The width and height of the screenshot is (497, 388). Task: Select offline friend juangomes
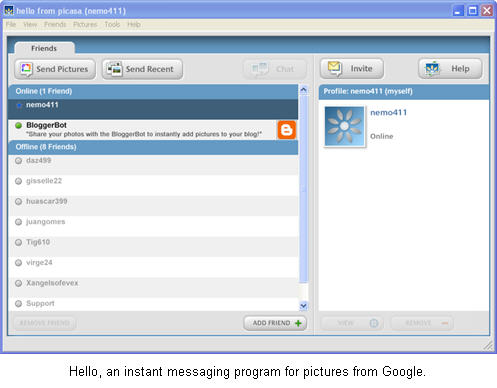tap(153, 226)
